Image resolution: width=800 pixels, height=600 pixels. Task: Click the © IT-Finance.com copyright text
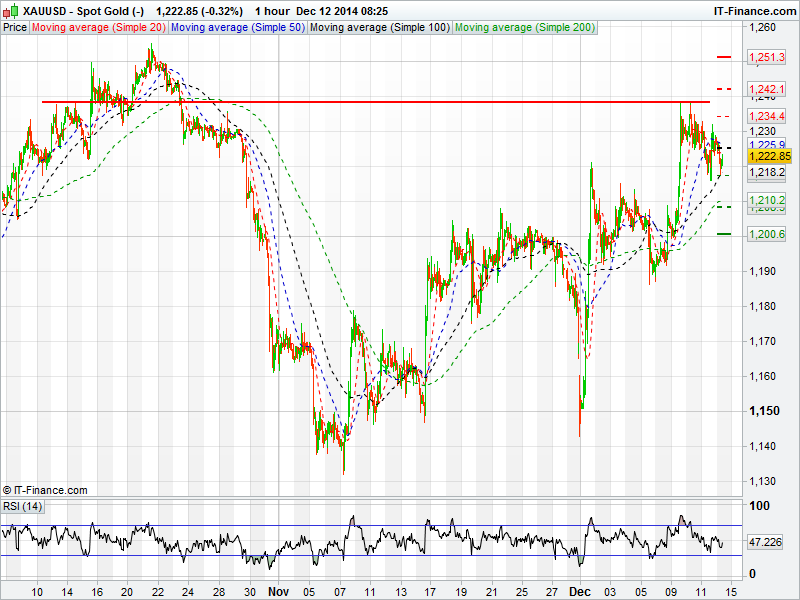click(45, 490)
